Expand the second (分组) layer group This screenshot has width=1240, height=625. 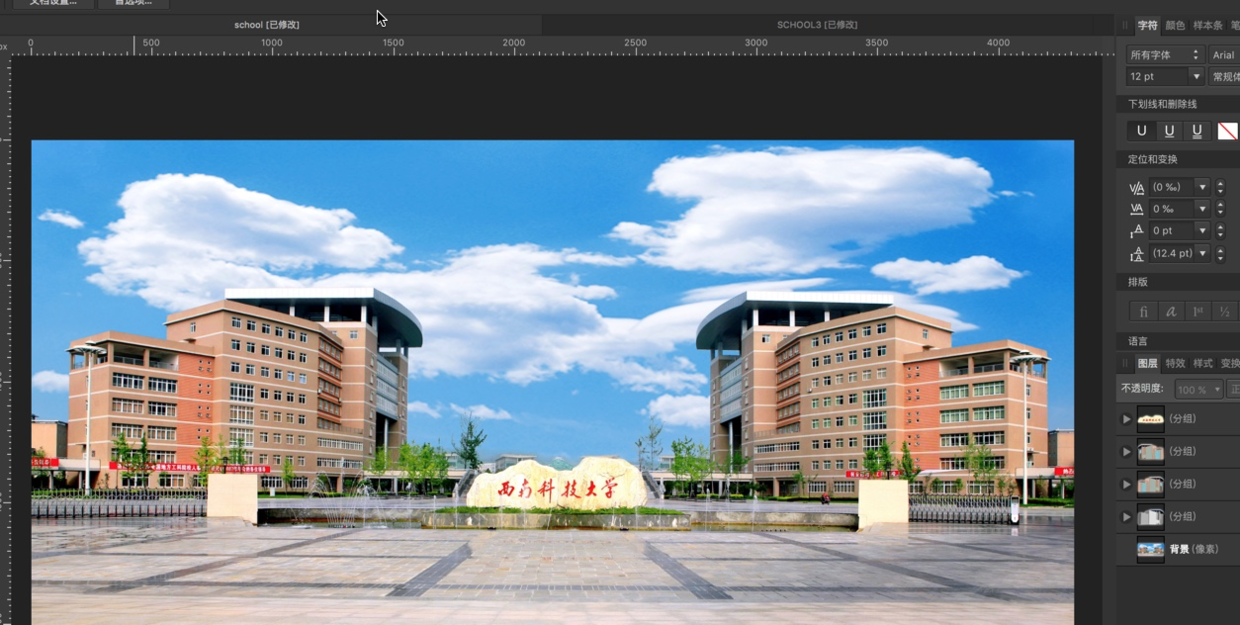[1126, 452]
